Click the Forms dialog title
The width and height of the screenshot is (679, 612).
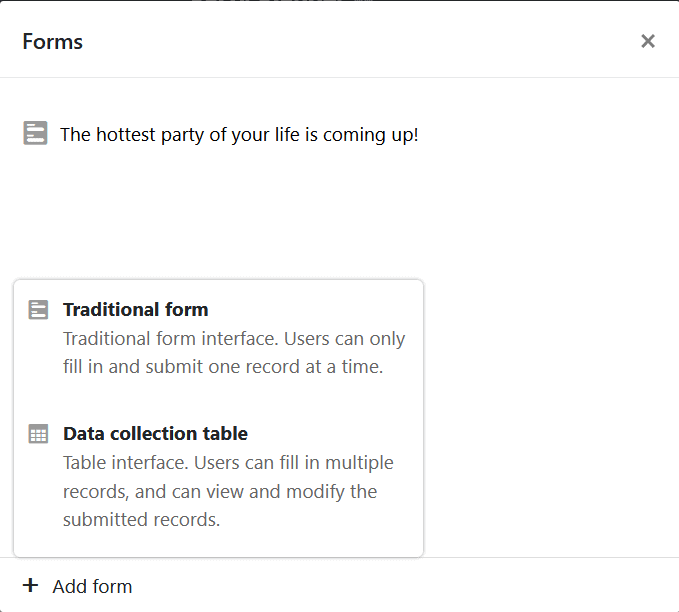pyautogui.click(x=53, y=42)
